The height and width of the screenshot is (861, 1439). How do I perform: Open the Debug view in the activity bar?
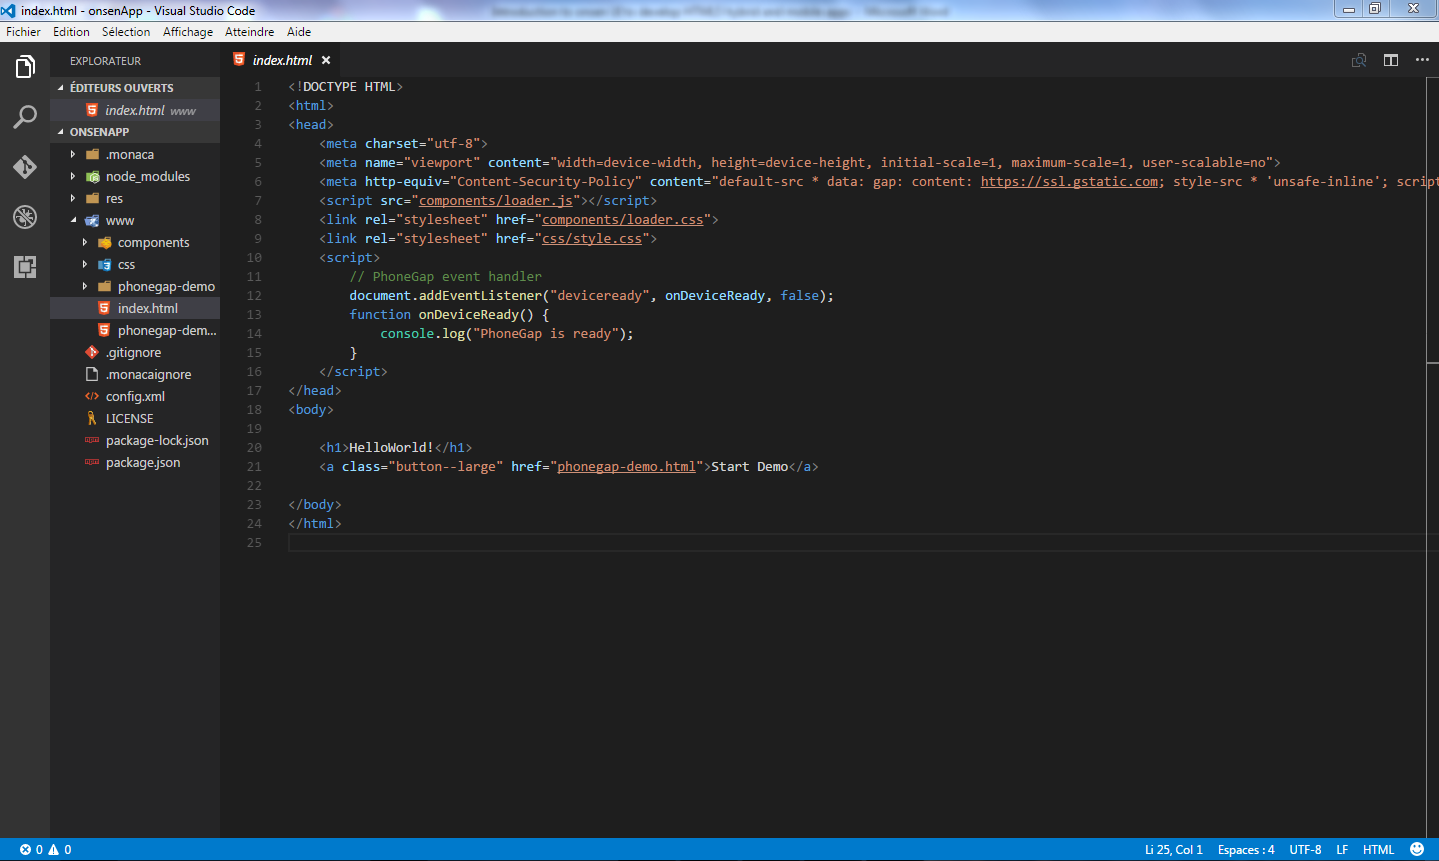(24, 217)
